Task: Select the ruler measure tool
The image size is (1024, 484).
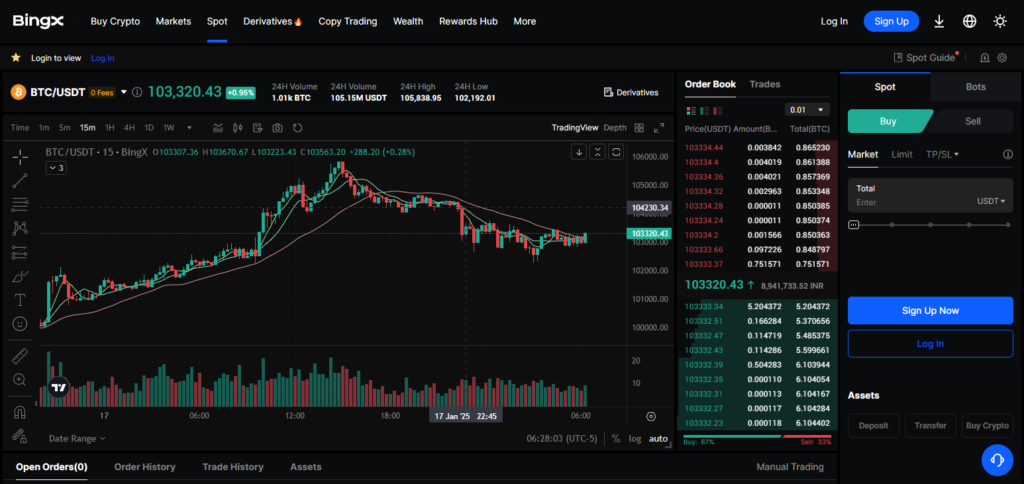Action: 20,356
